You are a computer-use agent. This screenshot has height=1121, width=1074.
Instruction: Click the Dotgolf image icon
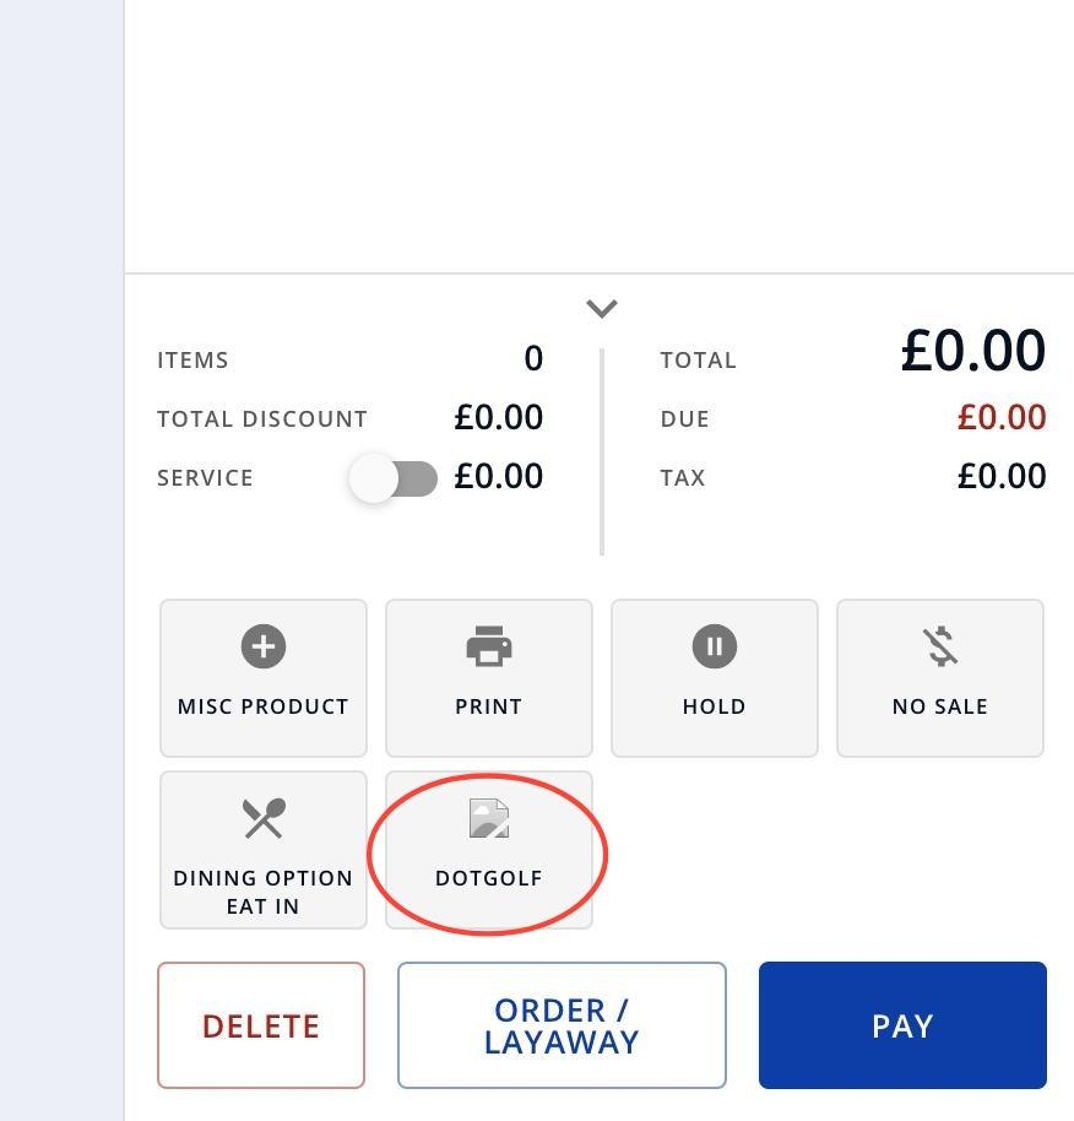pyautogui.click(x=488, y=818)
